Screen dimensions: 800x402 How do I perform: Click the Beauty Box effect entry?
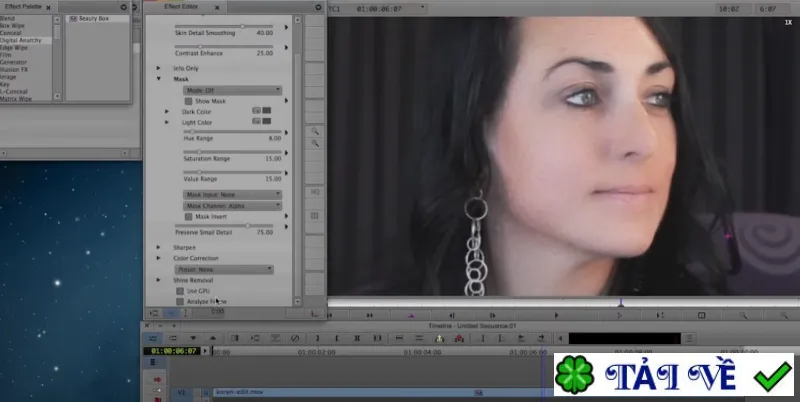pyautogui.click(x=93, y=18)
